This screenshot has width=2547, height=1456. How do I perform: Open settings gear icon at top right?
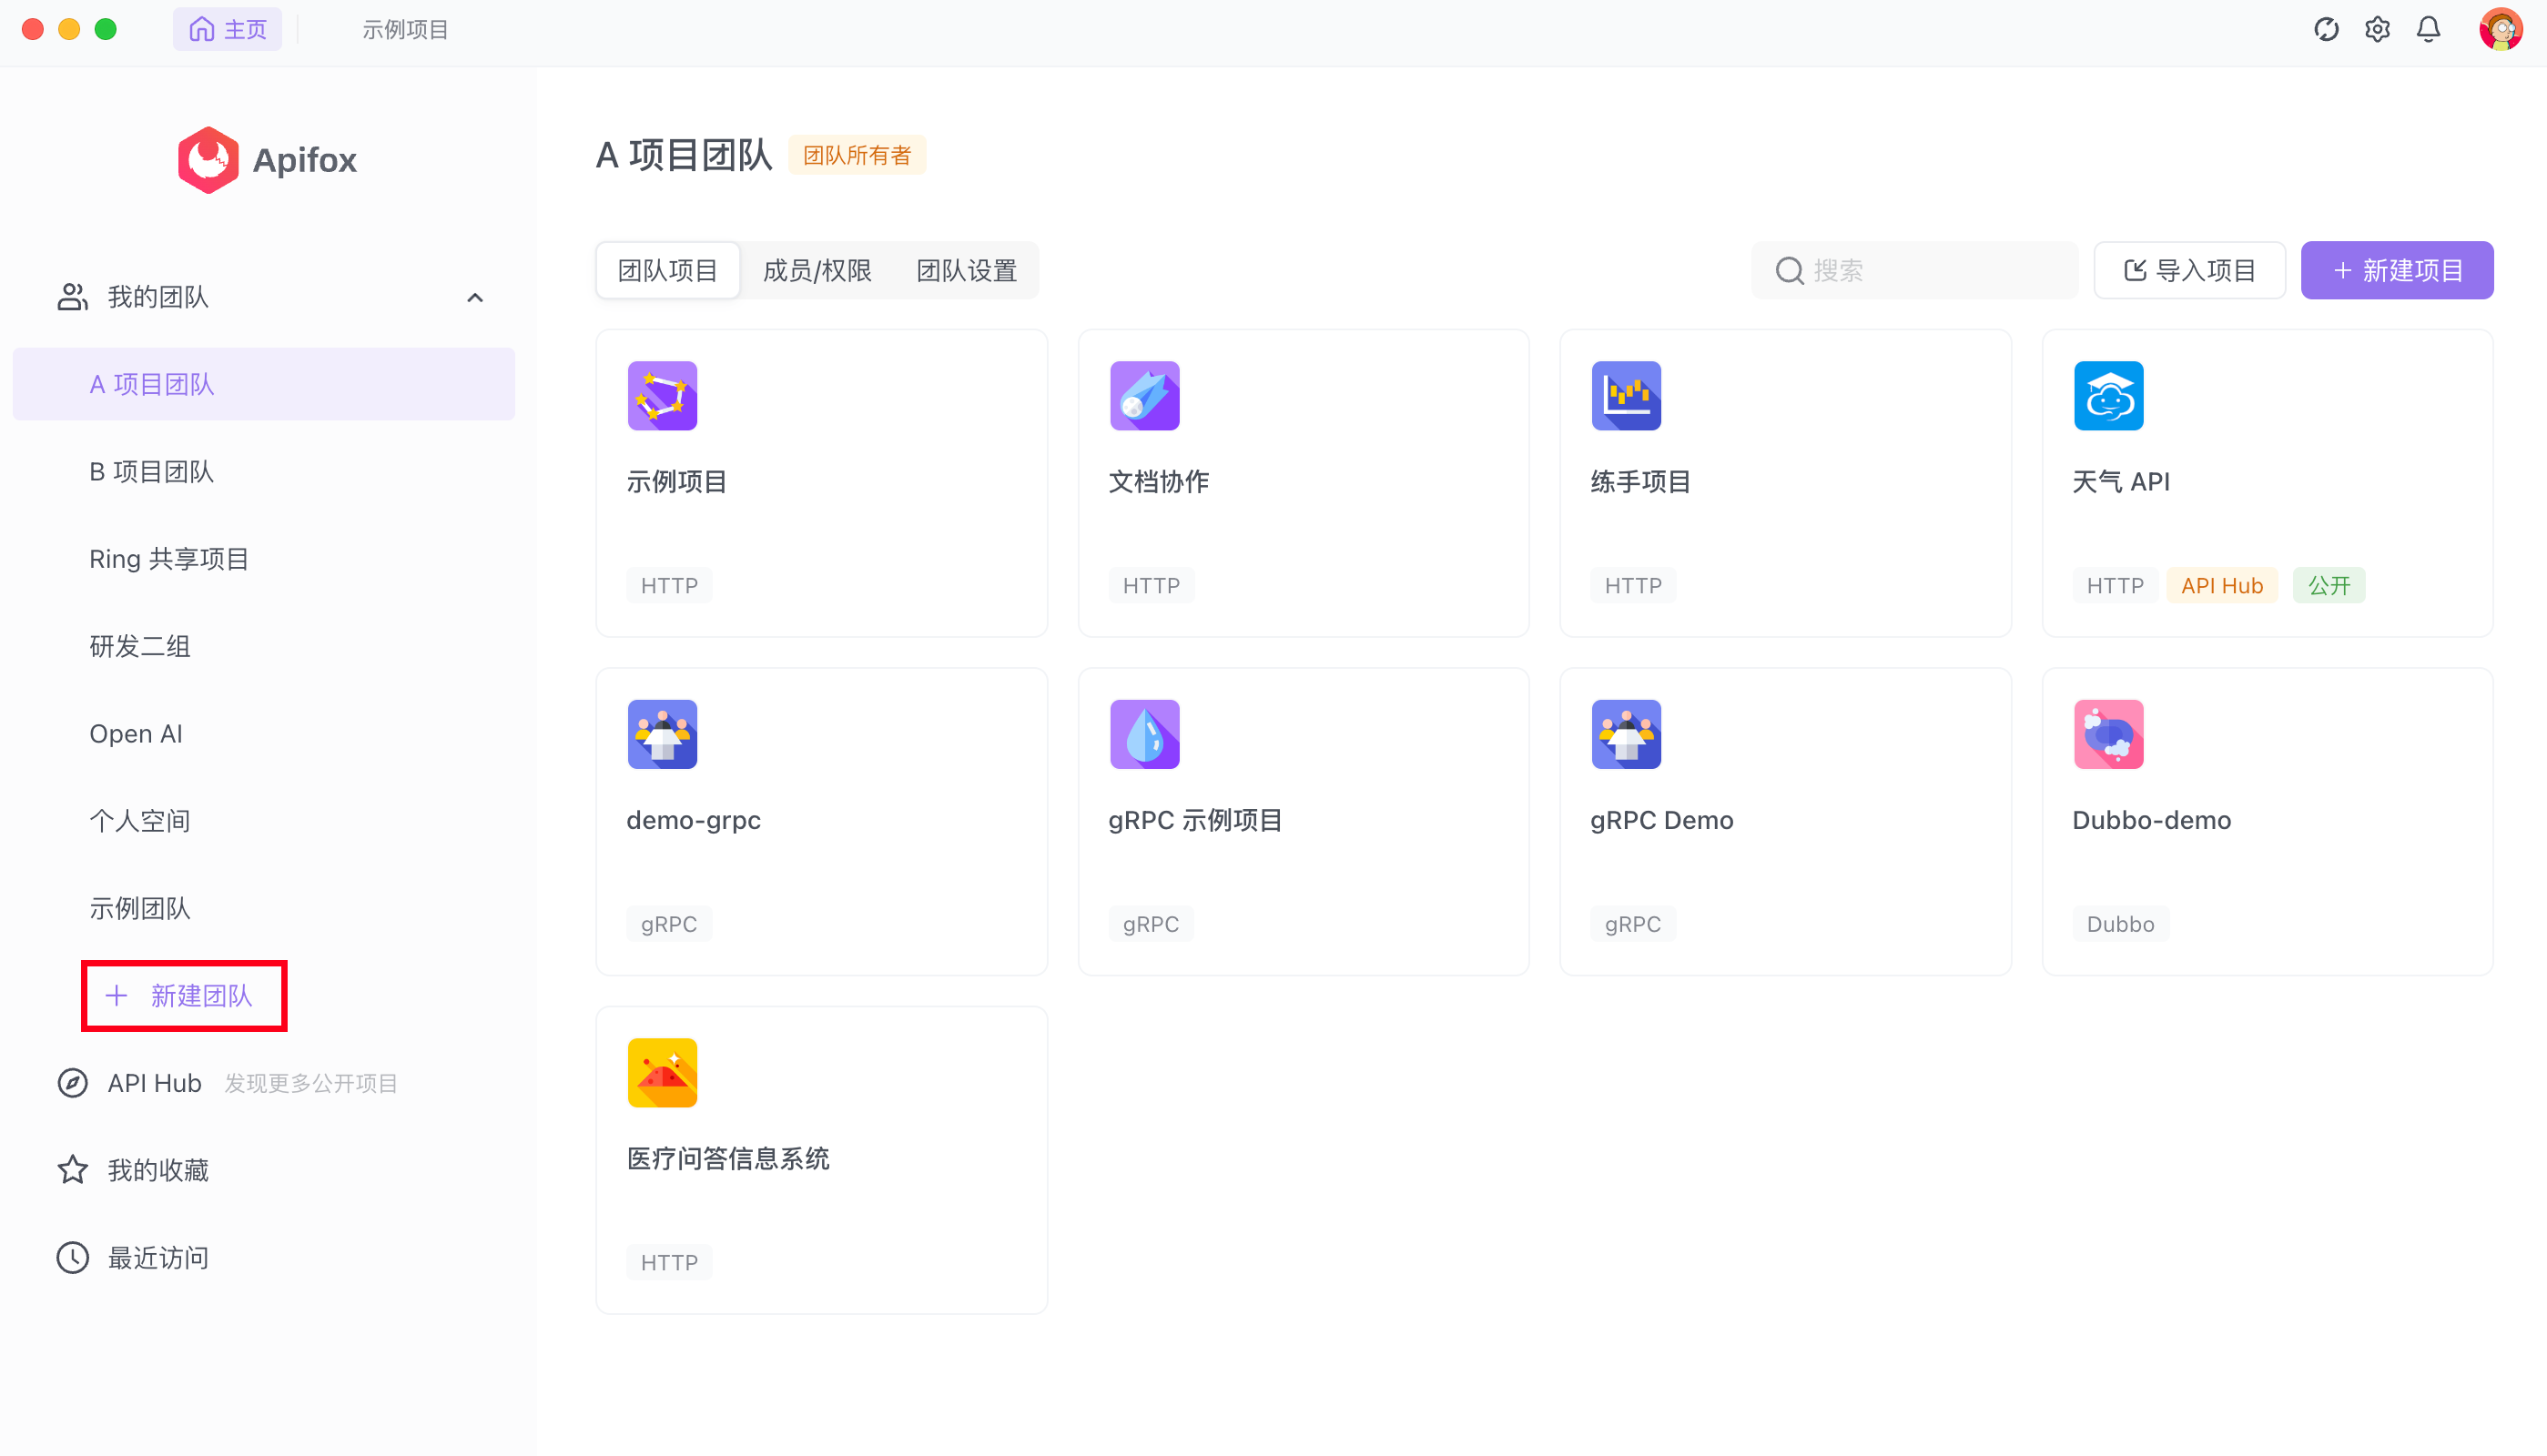[2377, 30]
